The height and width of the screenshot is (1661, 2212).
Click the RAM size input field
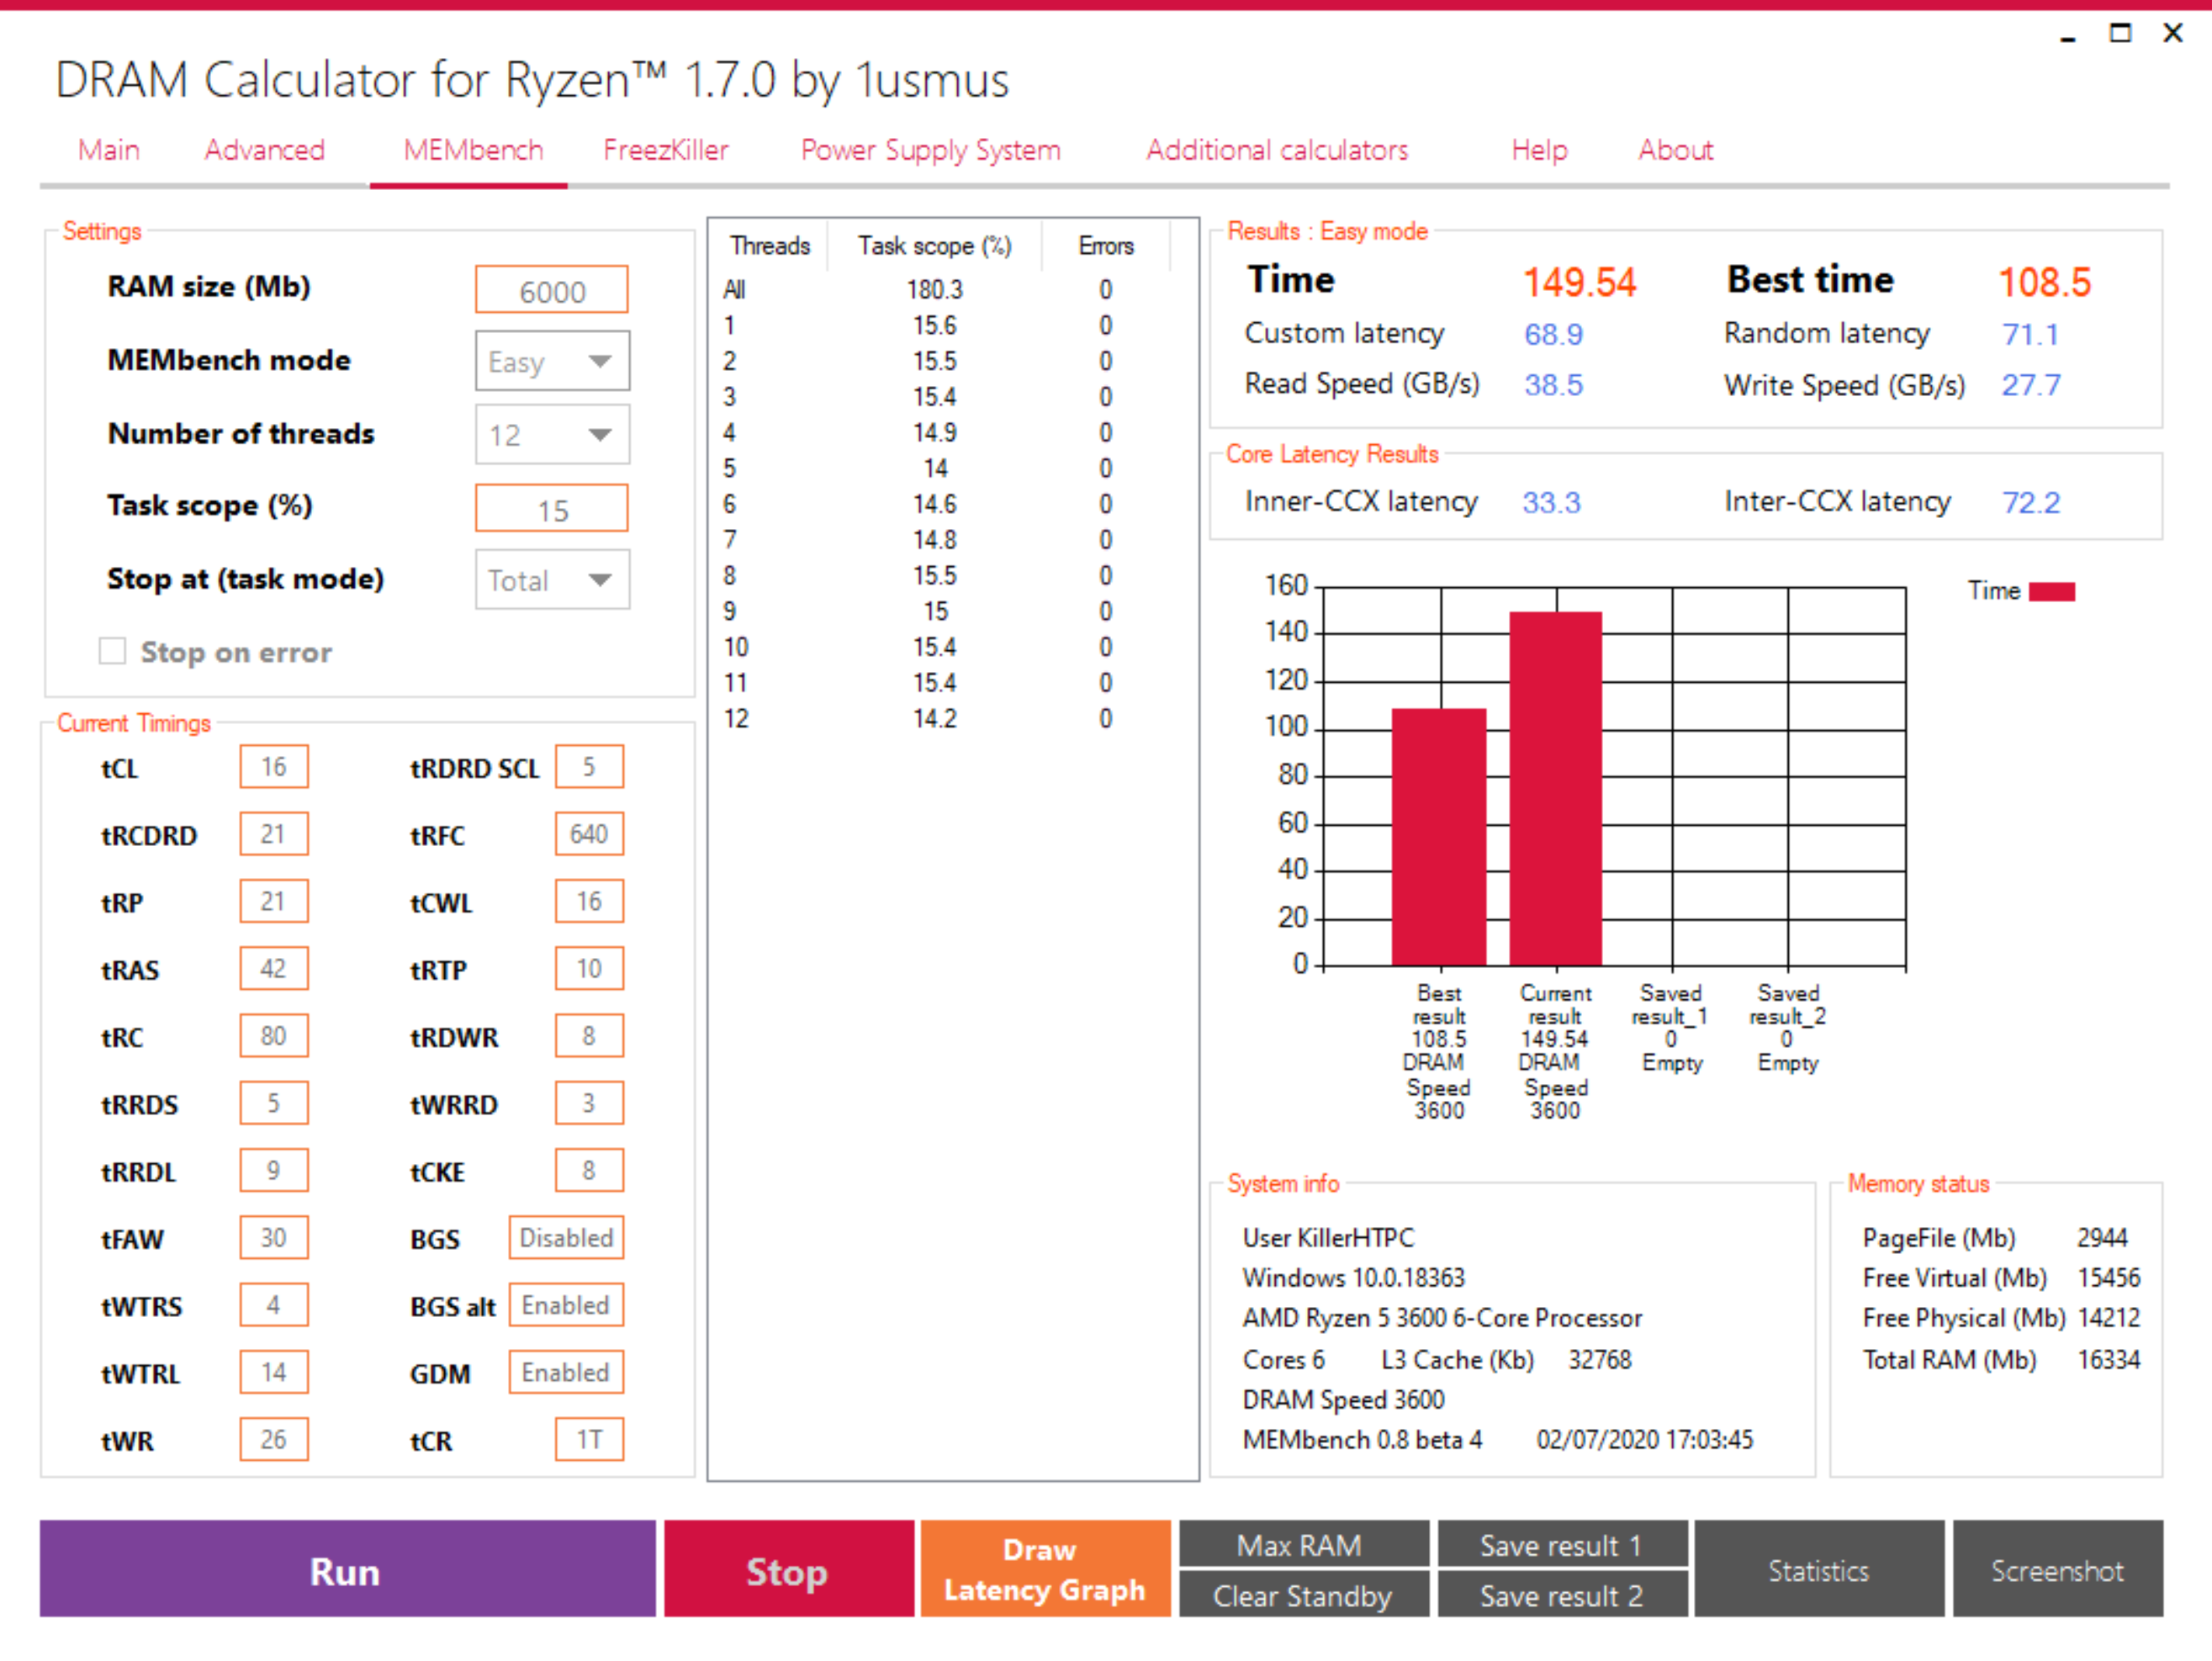552,291
